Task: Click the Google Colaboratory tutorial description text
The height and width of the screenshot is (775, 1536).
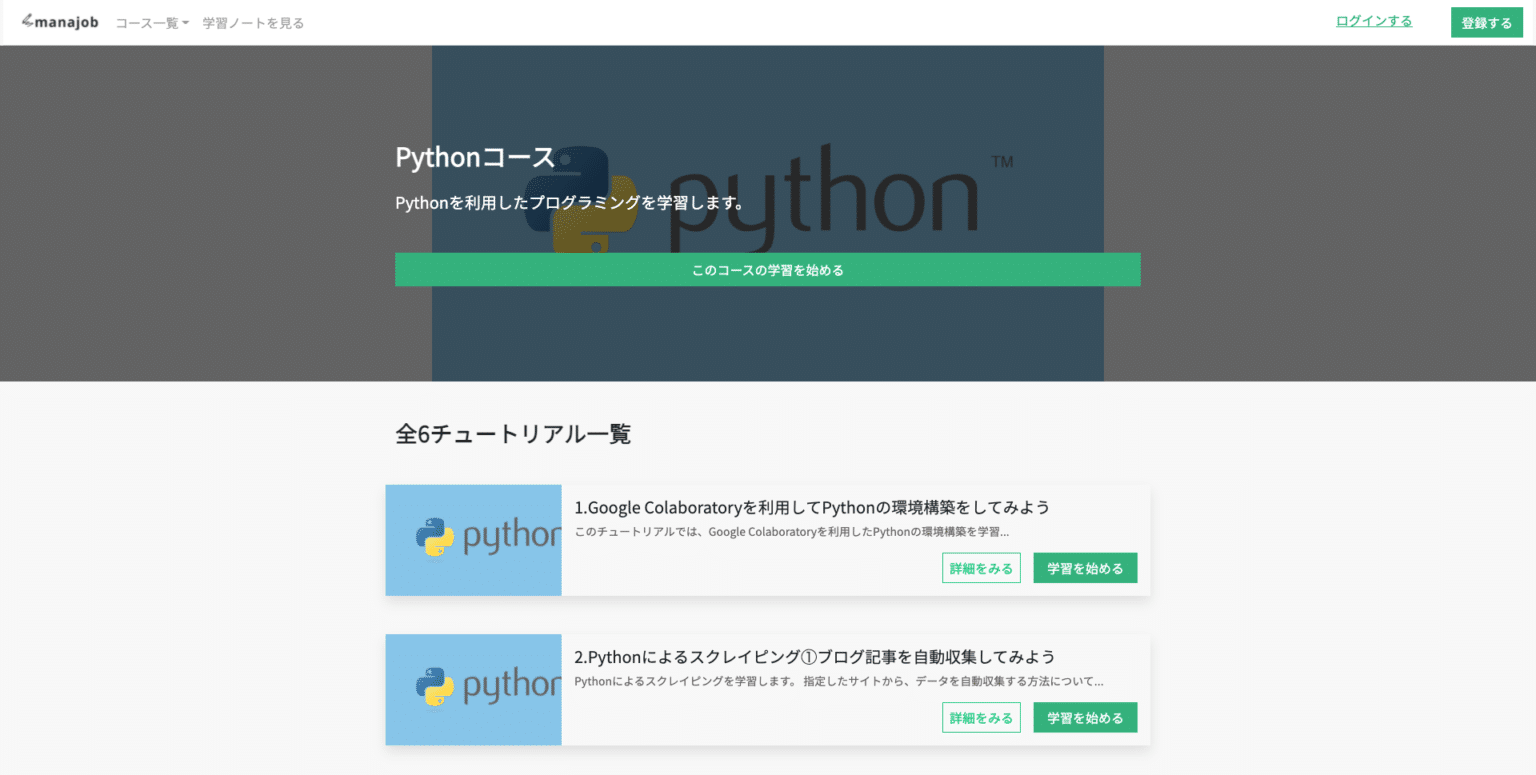Action: pyautogui.click(x=791, y=532)
